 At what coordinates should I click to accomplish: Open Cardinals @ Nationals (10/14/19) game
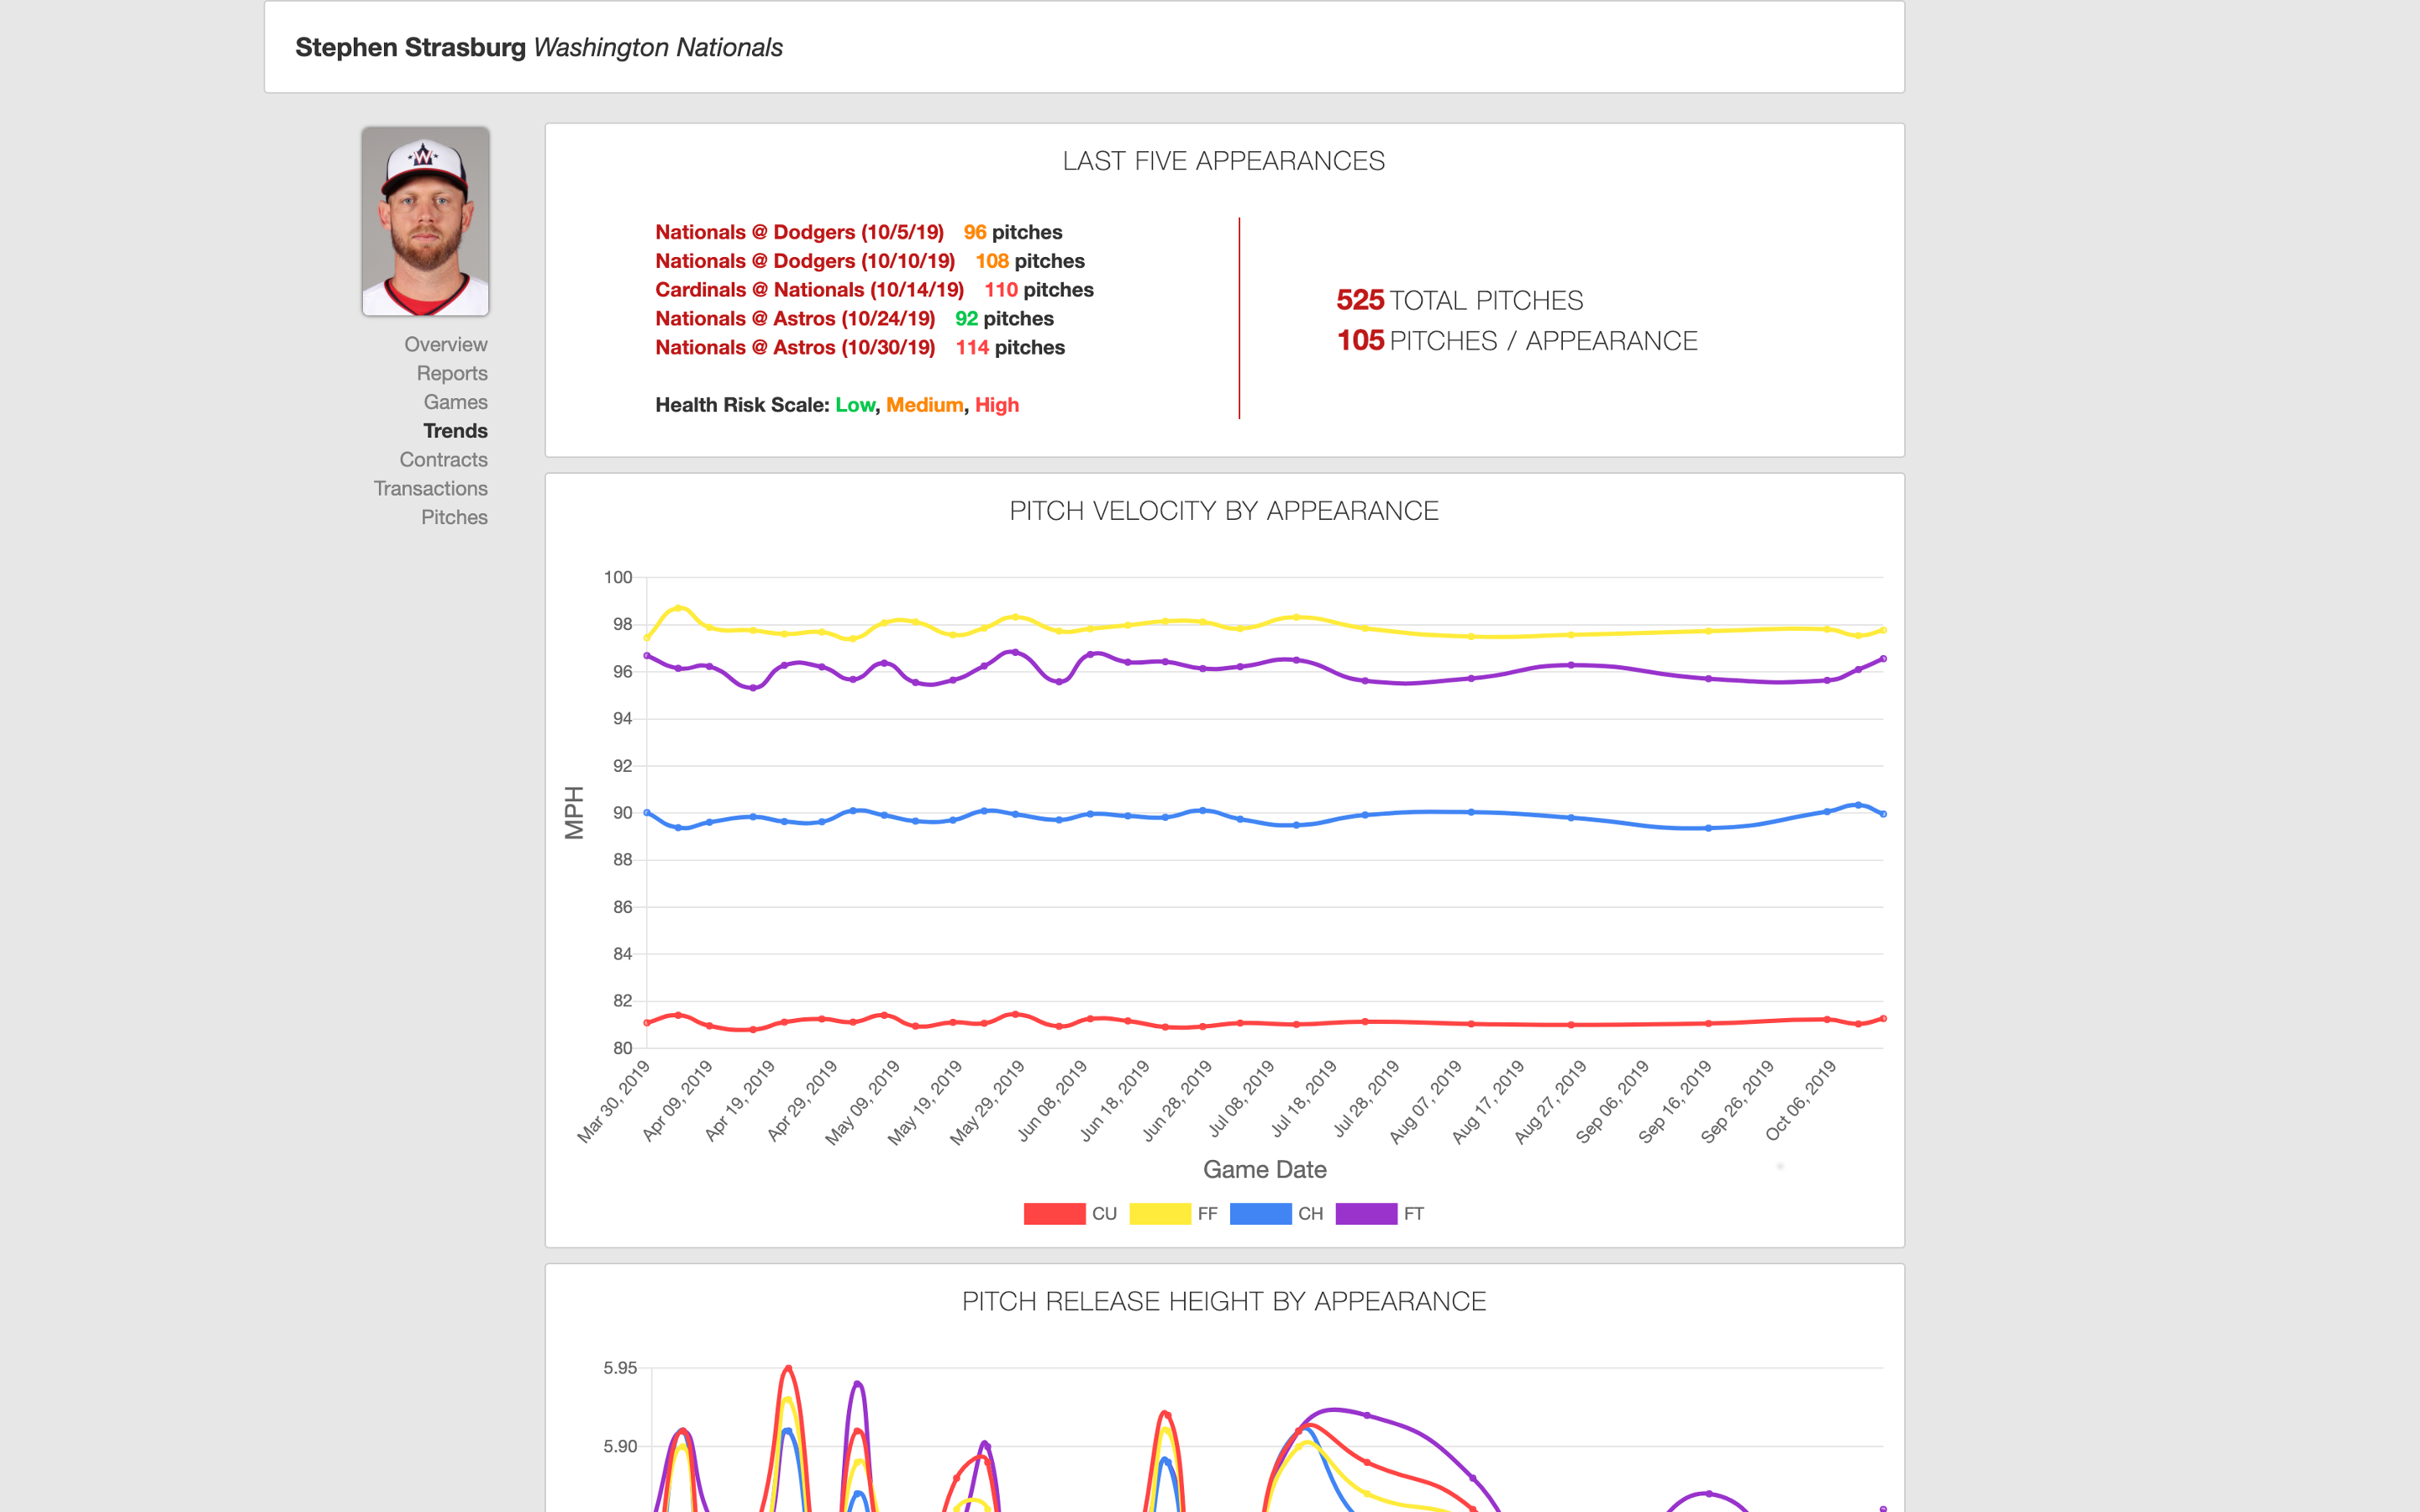(x=809, y=290)
